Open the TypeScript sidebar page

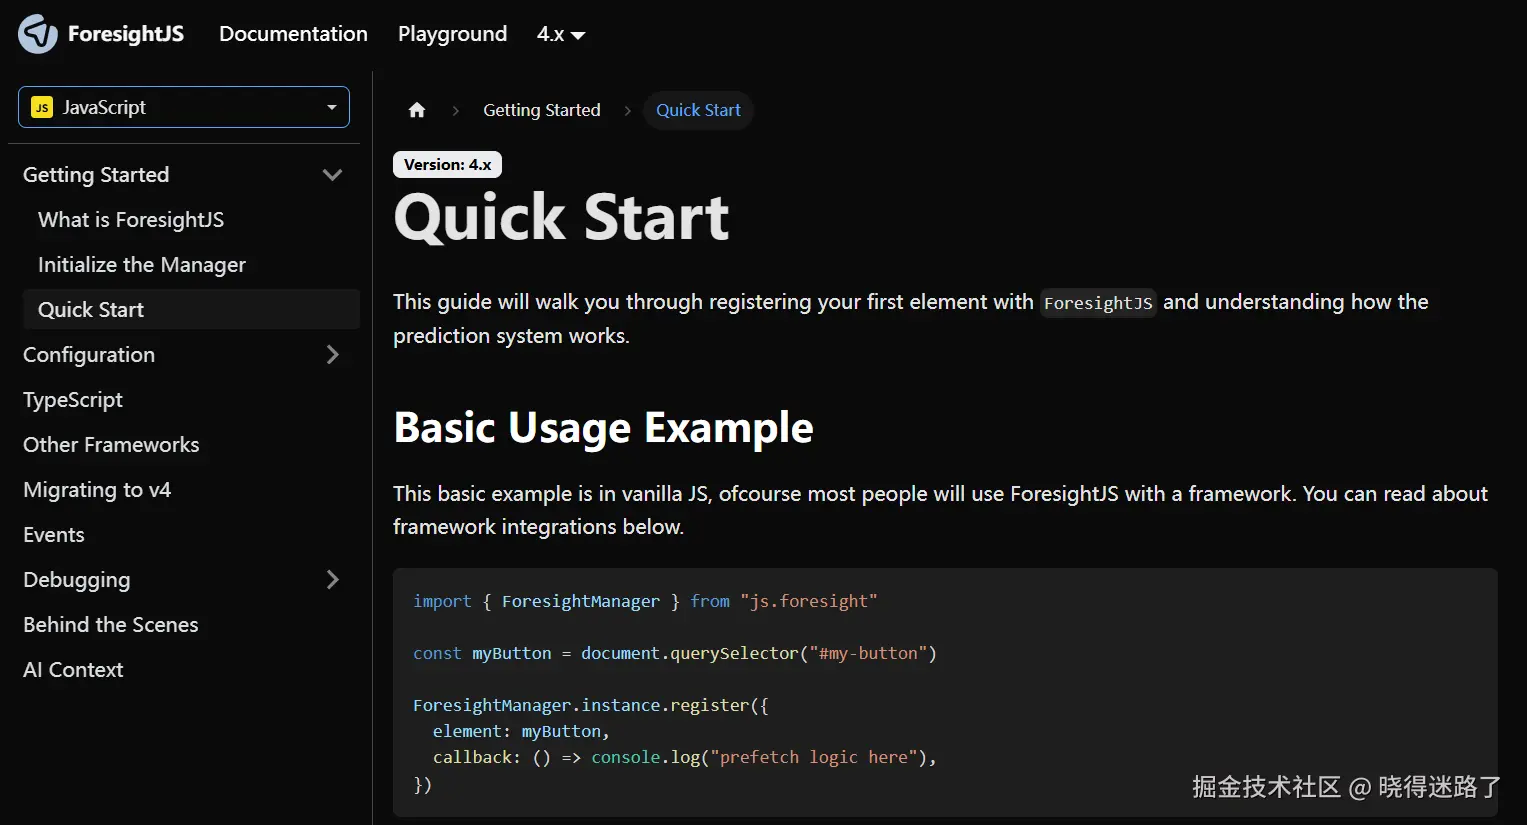click(x=73, y=400)
